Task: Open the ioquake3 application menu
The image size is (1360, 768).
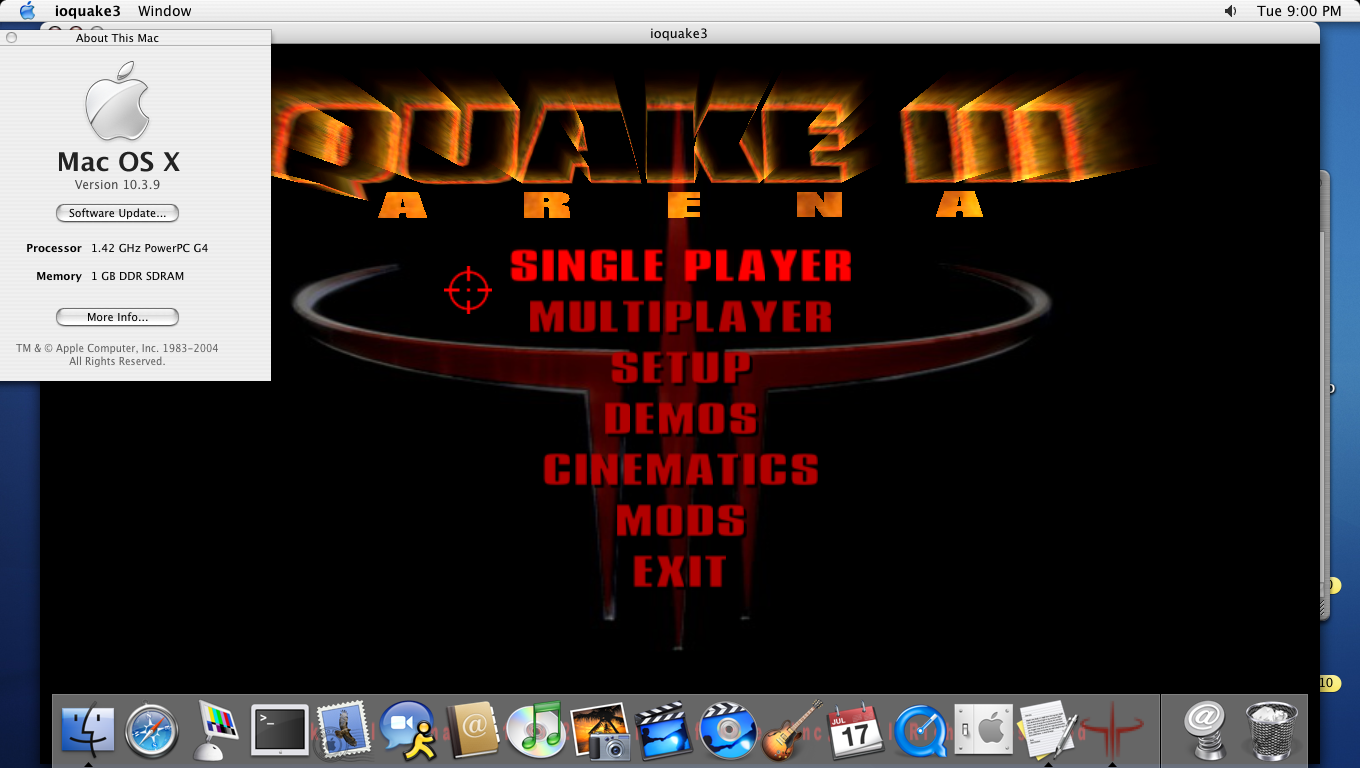Action: pos(87,11)
